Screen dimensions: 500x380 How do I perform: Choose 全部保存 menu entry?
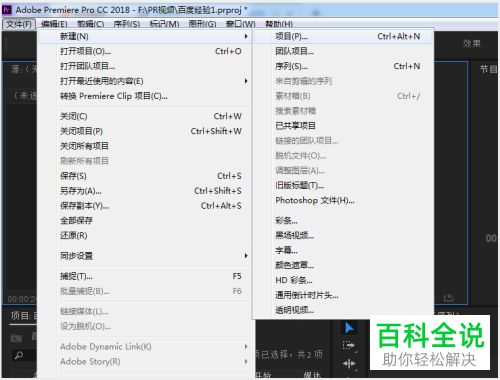pos(145,220)
